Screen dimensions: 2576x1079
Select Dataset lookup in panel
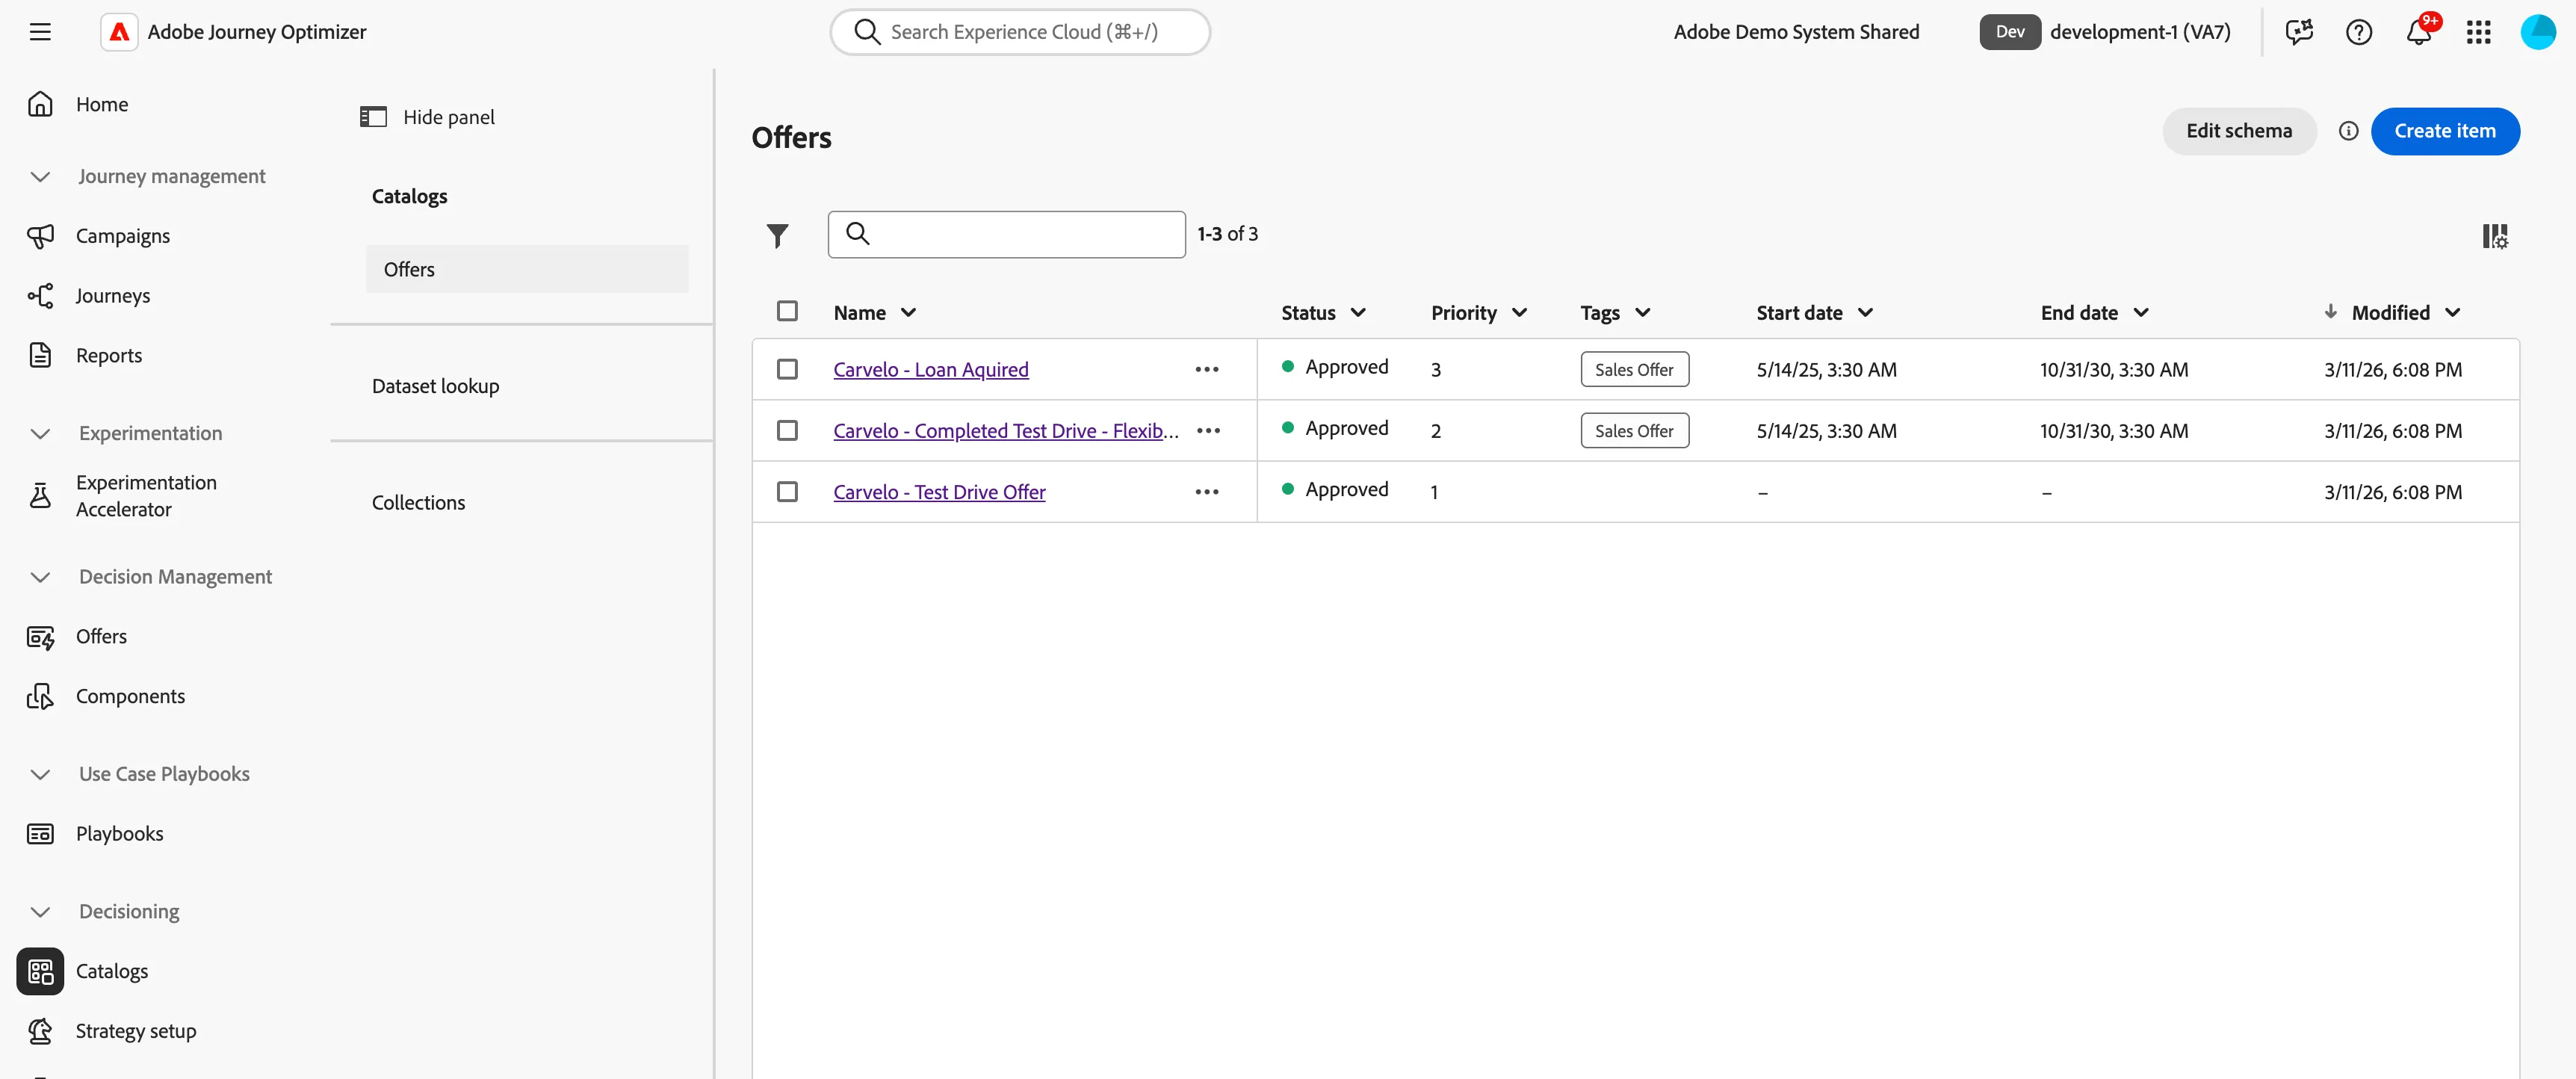[435, 386]
